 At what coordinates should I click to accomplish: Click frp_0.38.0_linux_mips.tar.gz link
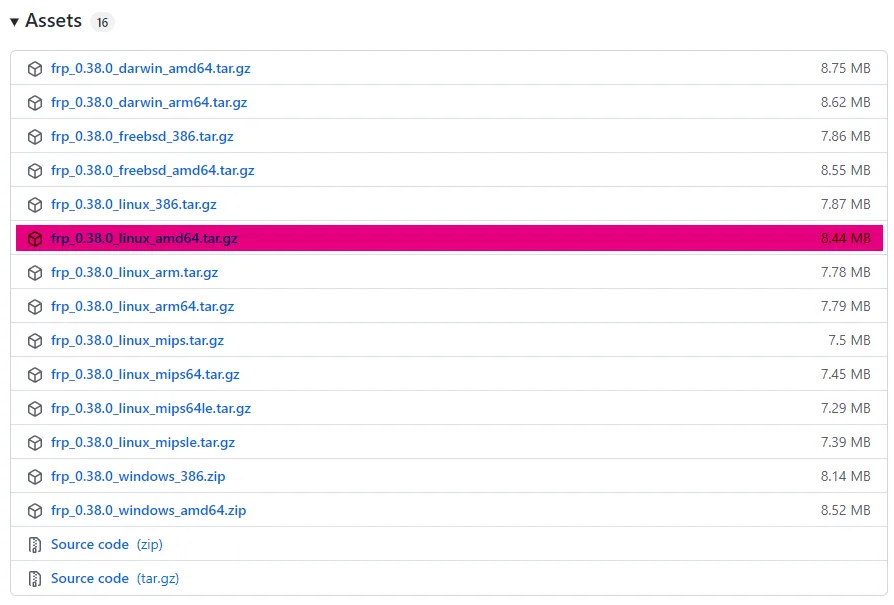click(137, 340)
